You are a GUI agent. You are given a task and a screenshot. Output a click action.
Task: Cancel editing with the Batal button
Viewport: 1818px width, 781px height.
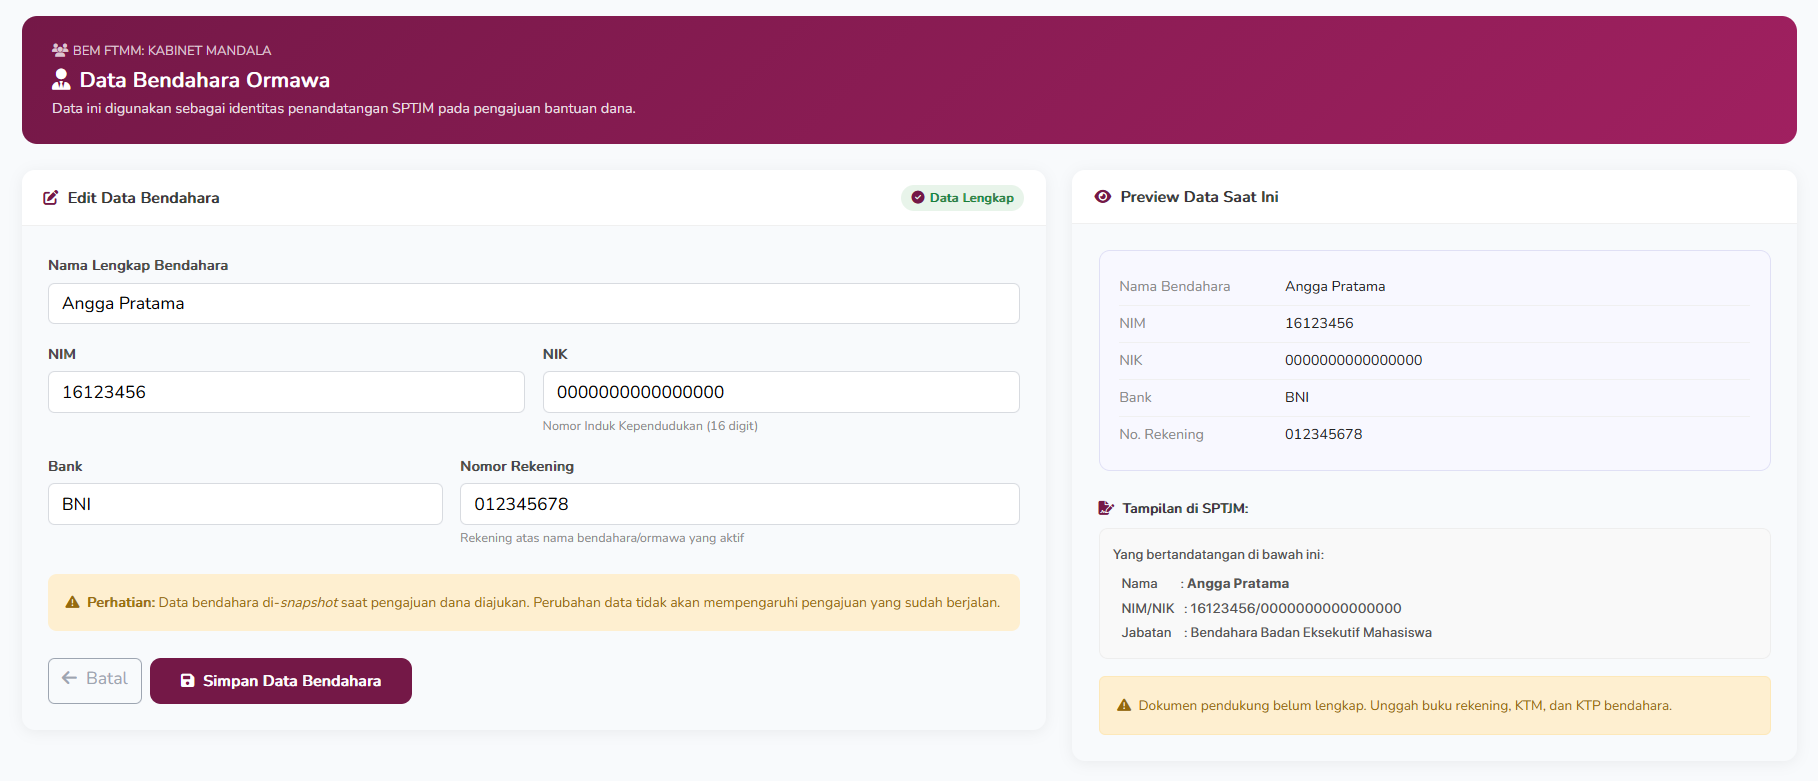click(95, 681)
